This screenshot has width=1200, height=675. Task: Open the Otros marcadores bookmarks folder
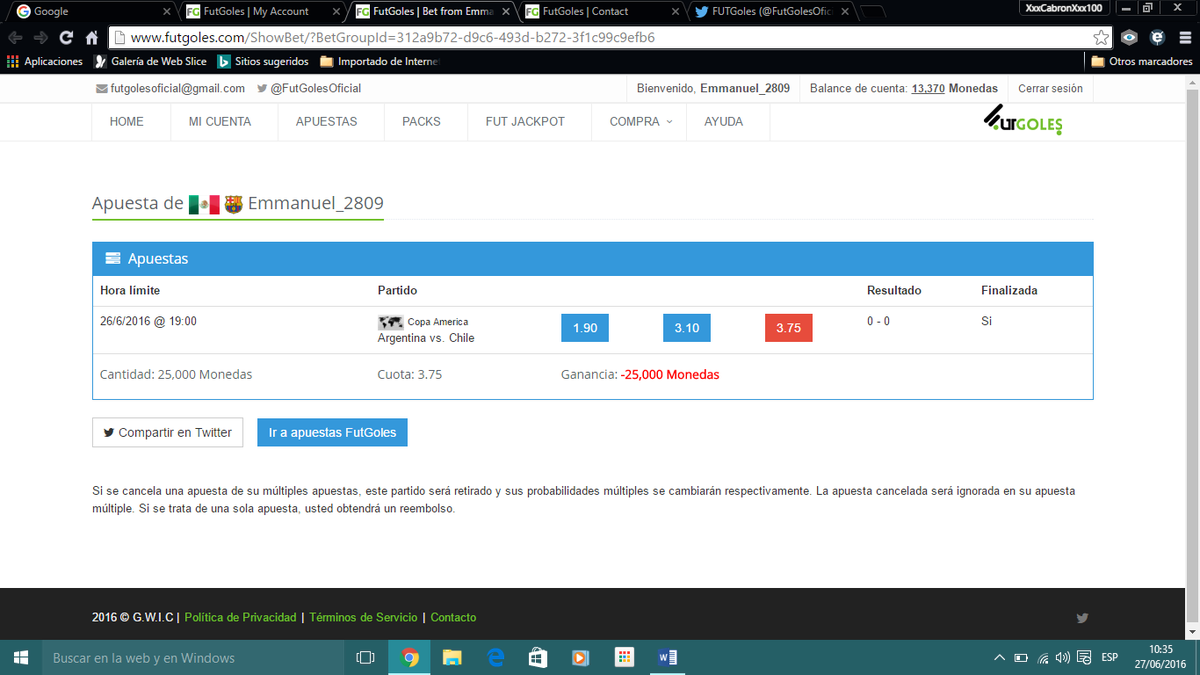pyautogui.click(x=1142, y=61)
